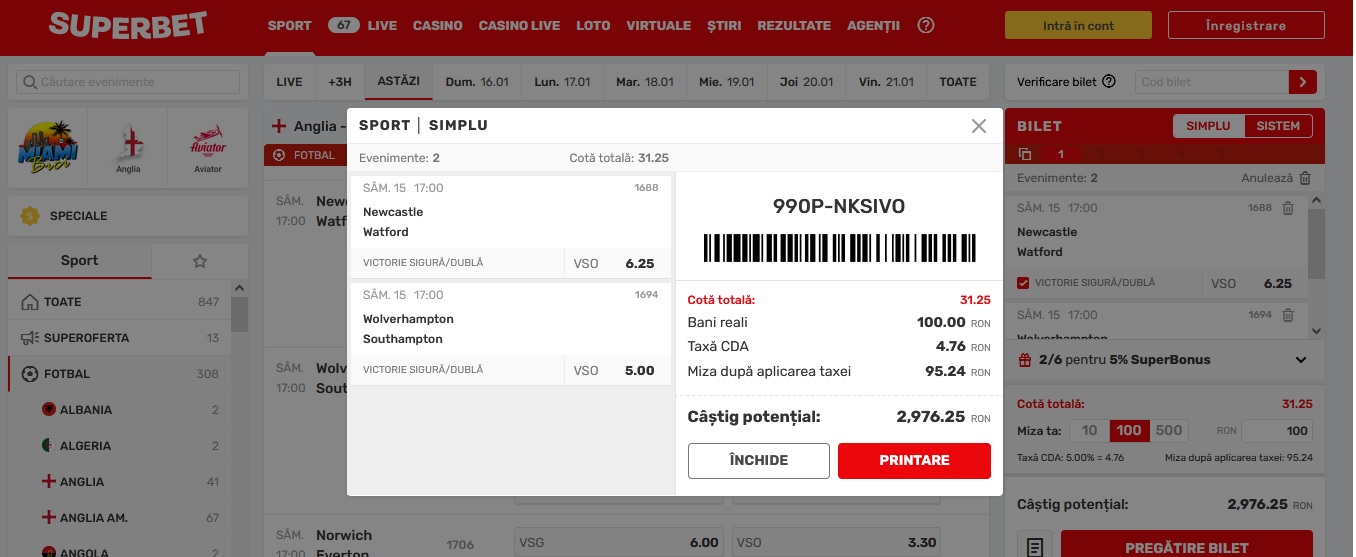This screenshot has height=557, width=1356.
Task: Select the Mie. 19.01 date tab
Action: tap(726, 82)
